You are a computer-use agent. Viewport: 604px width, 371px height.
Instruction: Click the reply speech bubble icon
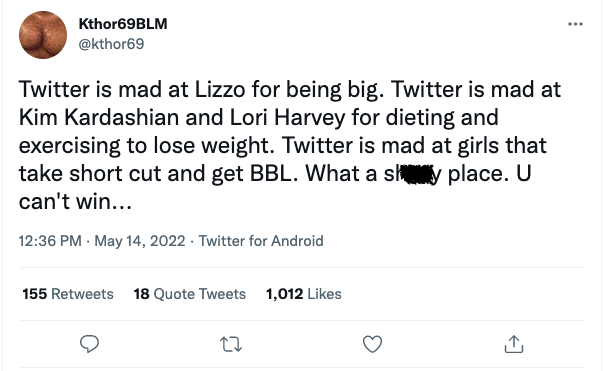pos(89,344)
